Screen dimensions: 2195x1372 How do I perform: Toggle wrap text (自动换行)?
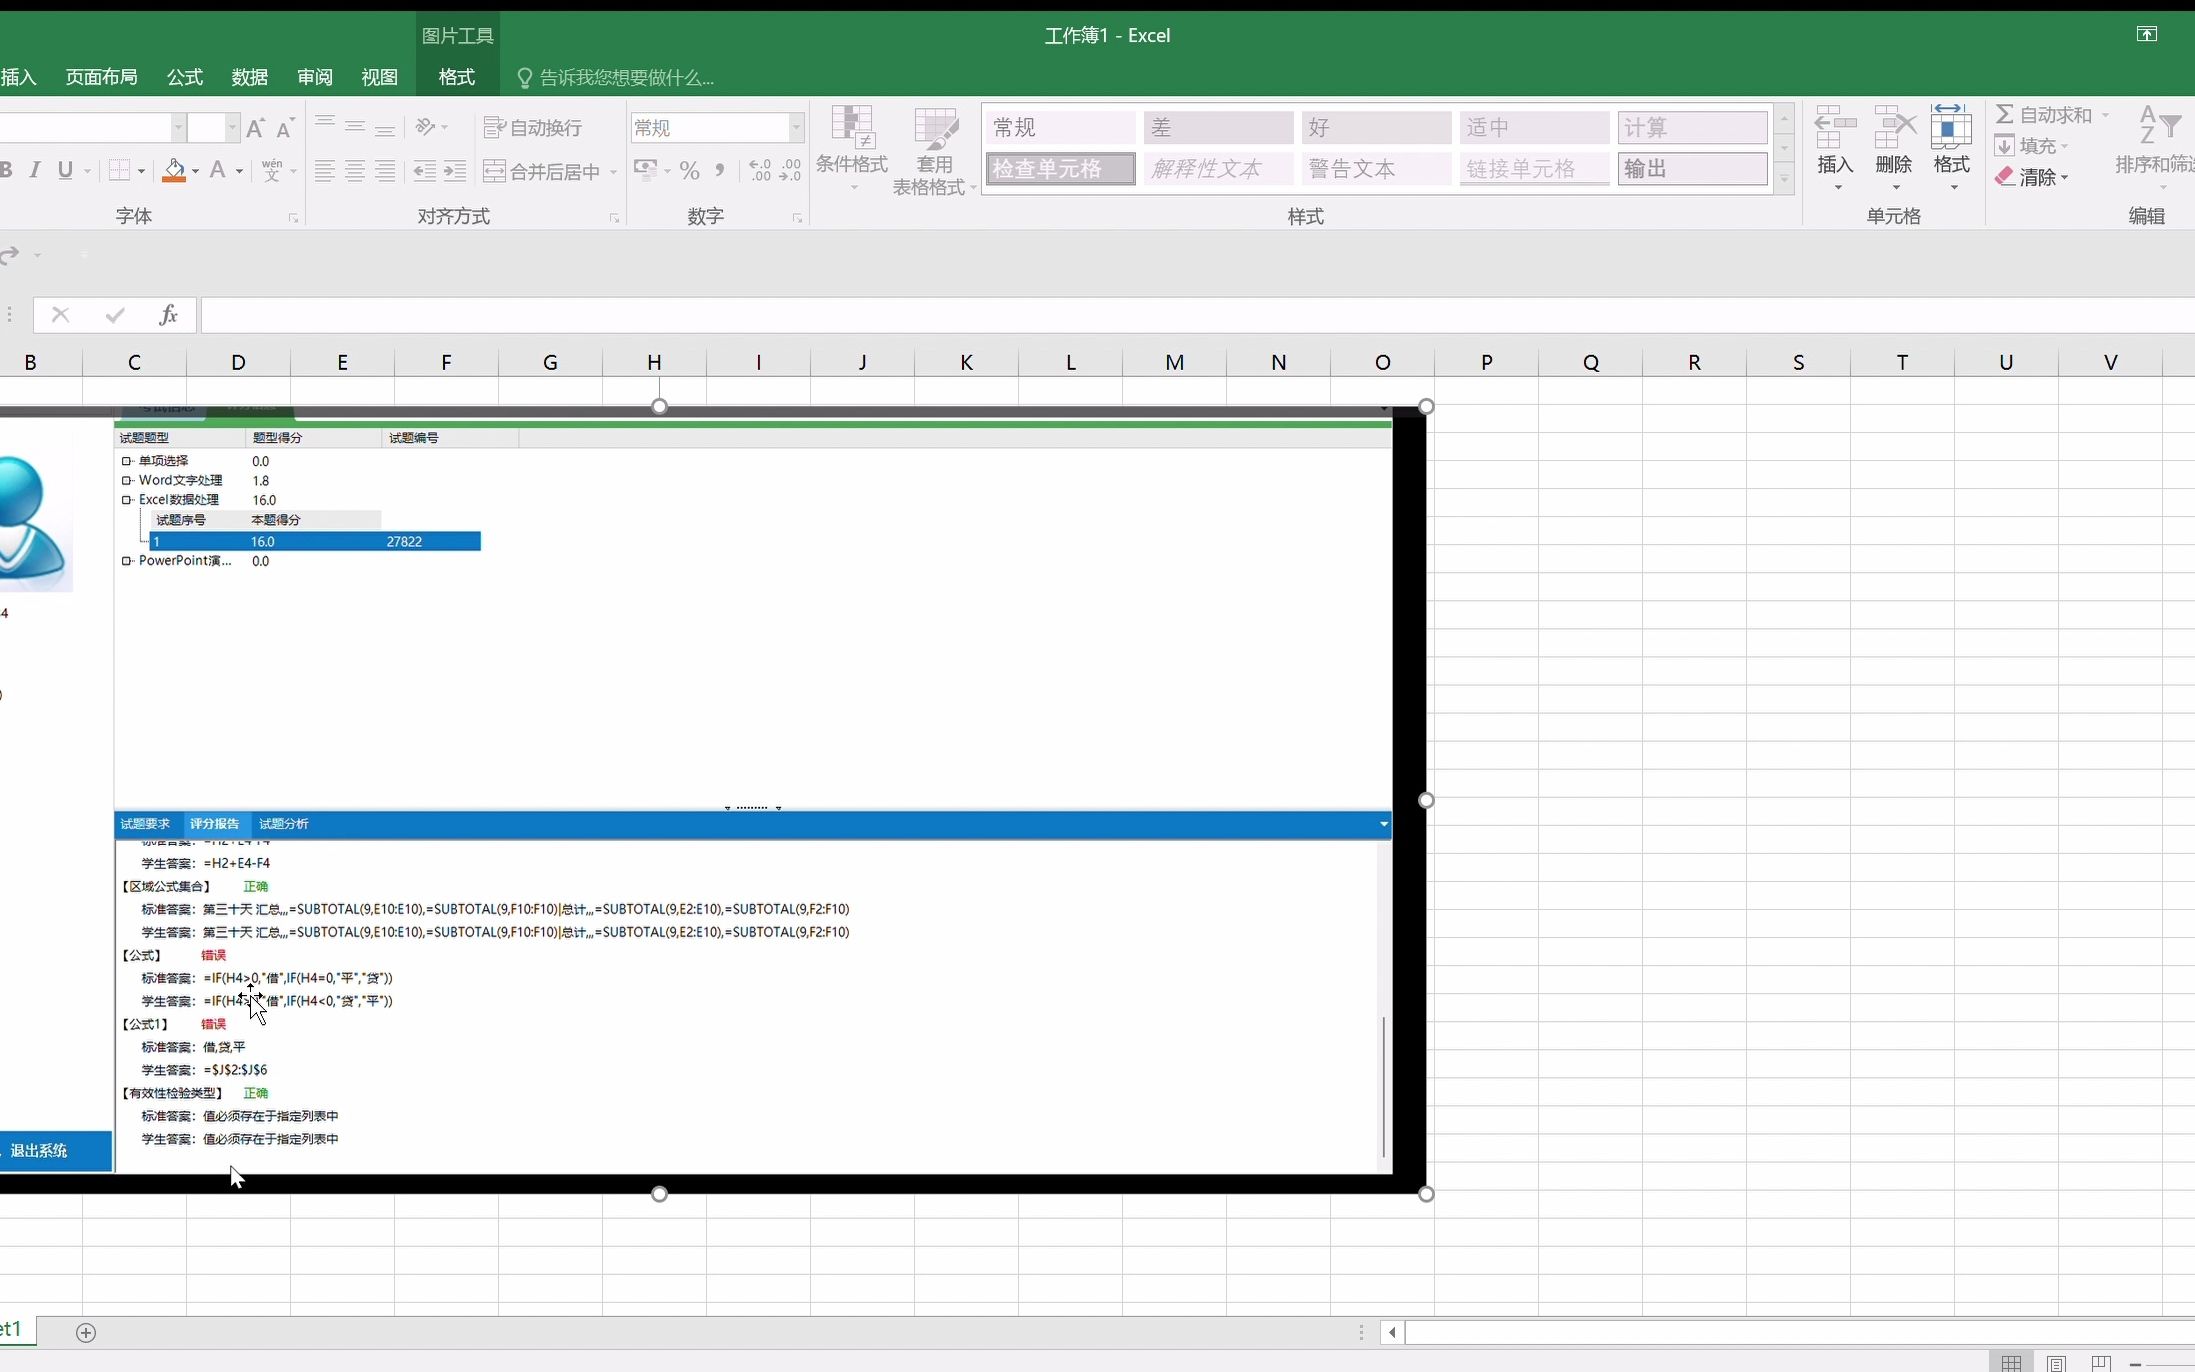tap(533, 128)
